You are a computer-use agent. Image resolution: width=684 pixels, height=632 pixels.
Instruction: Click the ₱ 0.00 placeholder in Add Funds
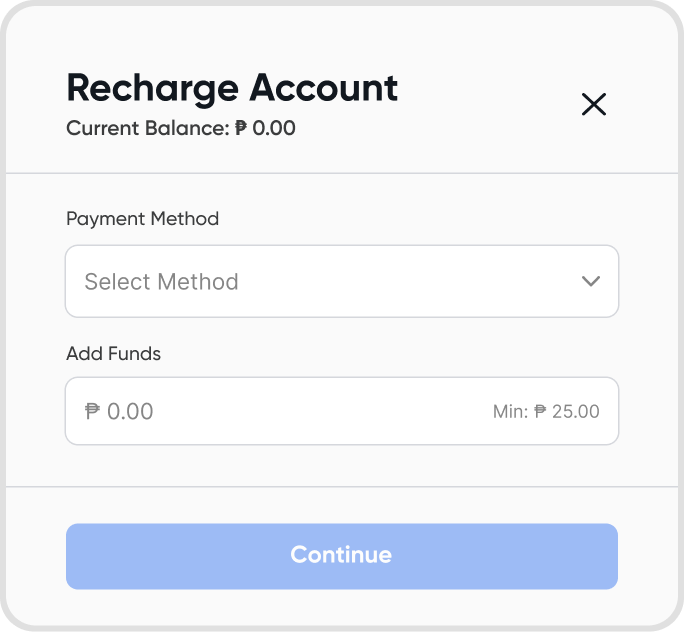[x=119, y=411]
